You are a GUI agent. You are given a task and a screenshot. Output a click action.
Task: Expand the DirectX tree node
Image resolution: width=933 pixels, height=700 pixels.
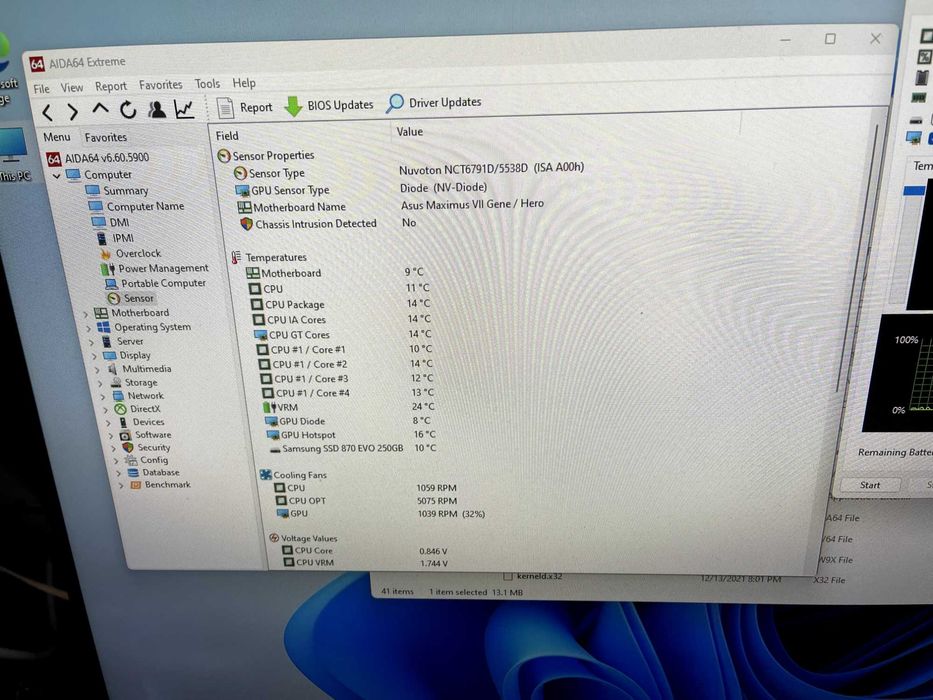click(x=107, y=410)
